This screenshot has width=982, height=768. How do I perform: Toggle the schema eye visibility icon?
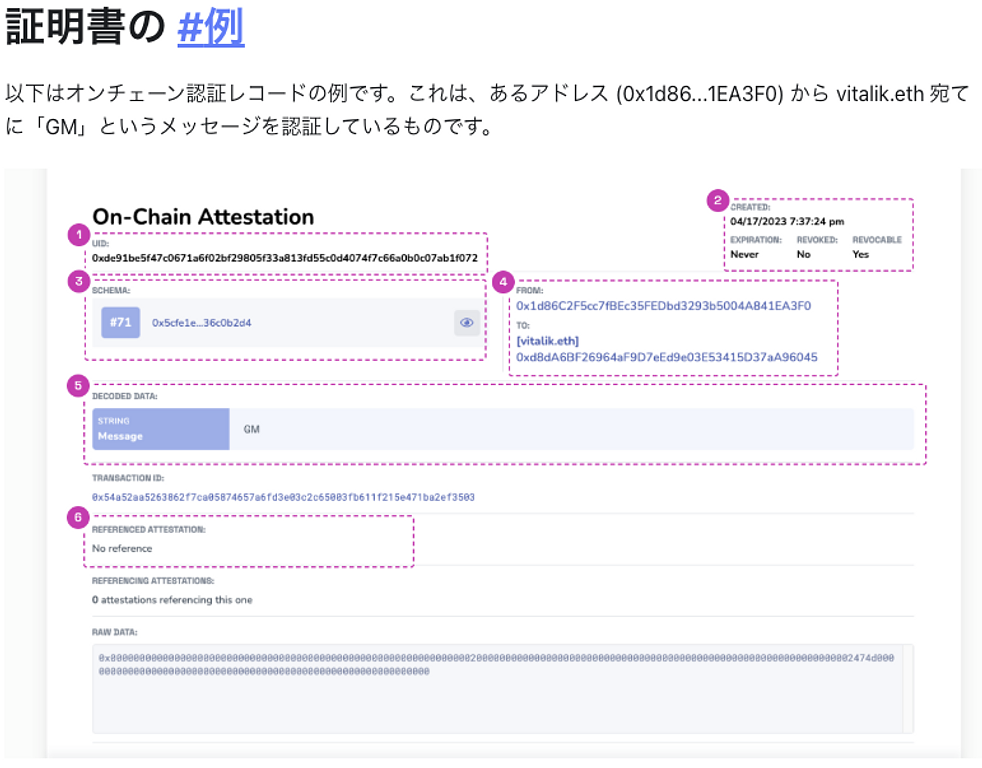[466, 322]
